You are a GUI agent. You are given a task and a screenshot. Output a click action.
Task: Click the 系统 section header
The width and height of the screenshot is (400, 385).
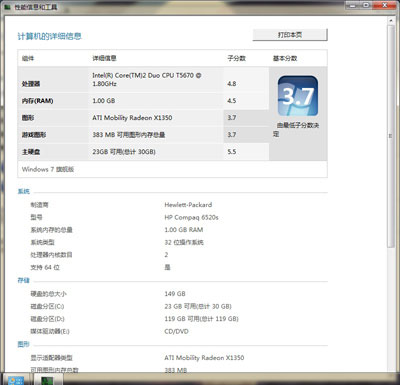click(24, 191)
